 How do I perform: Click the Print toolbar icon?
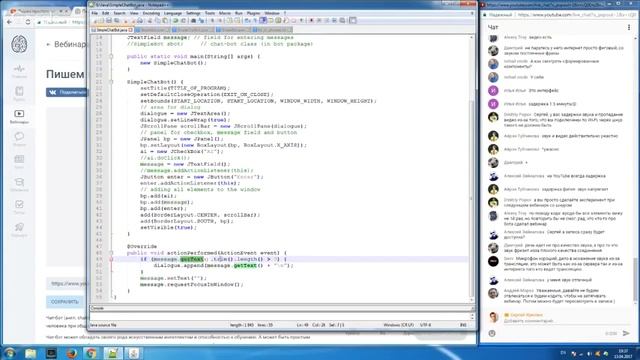tap(140, 20)
